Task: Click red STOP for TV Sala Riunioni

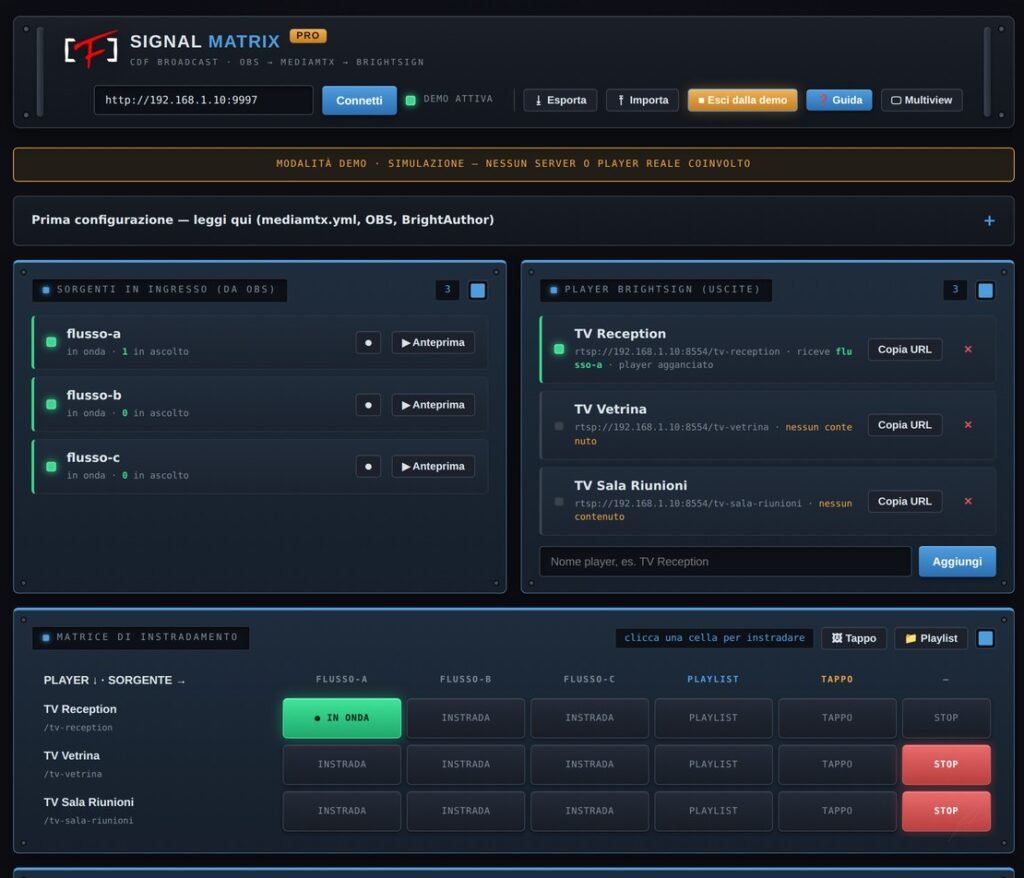Action: (946, 811)
